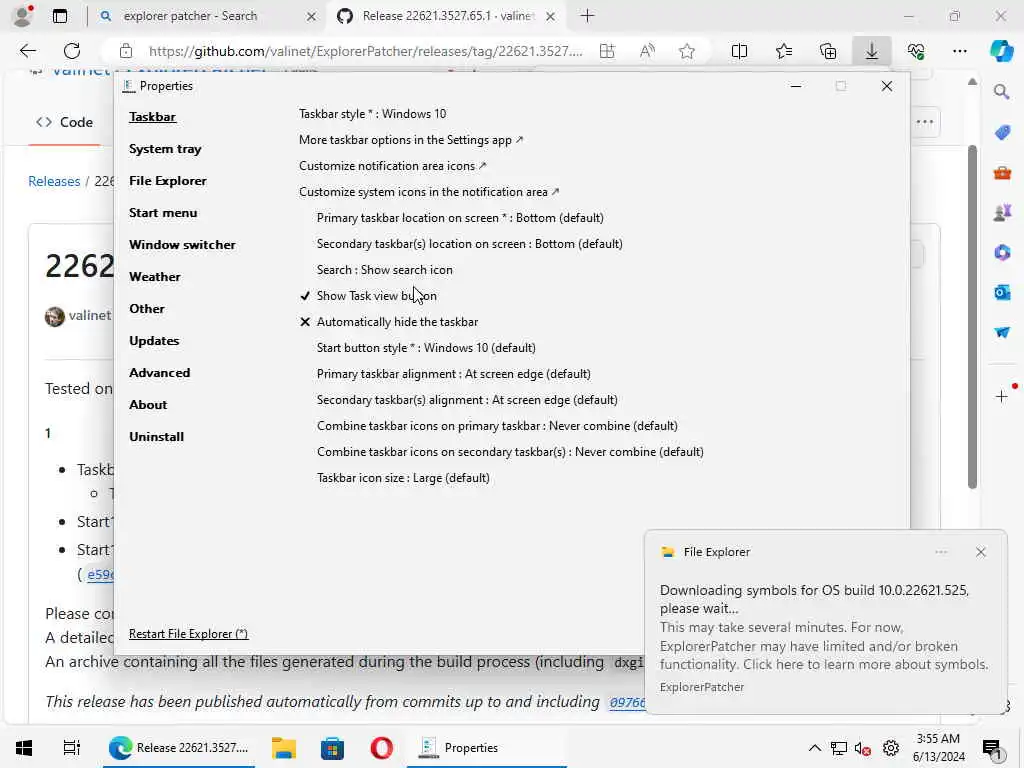This screenshot has height=768, width=1024.
Task: Click the GitHub page vertical scrollbar
Action: click(x=972, y=317)
